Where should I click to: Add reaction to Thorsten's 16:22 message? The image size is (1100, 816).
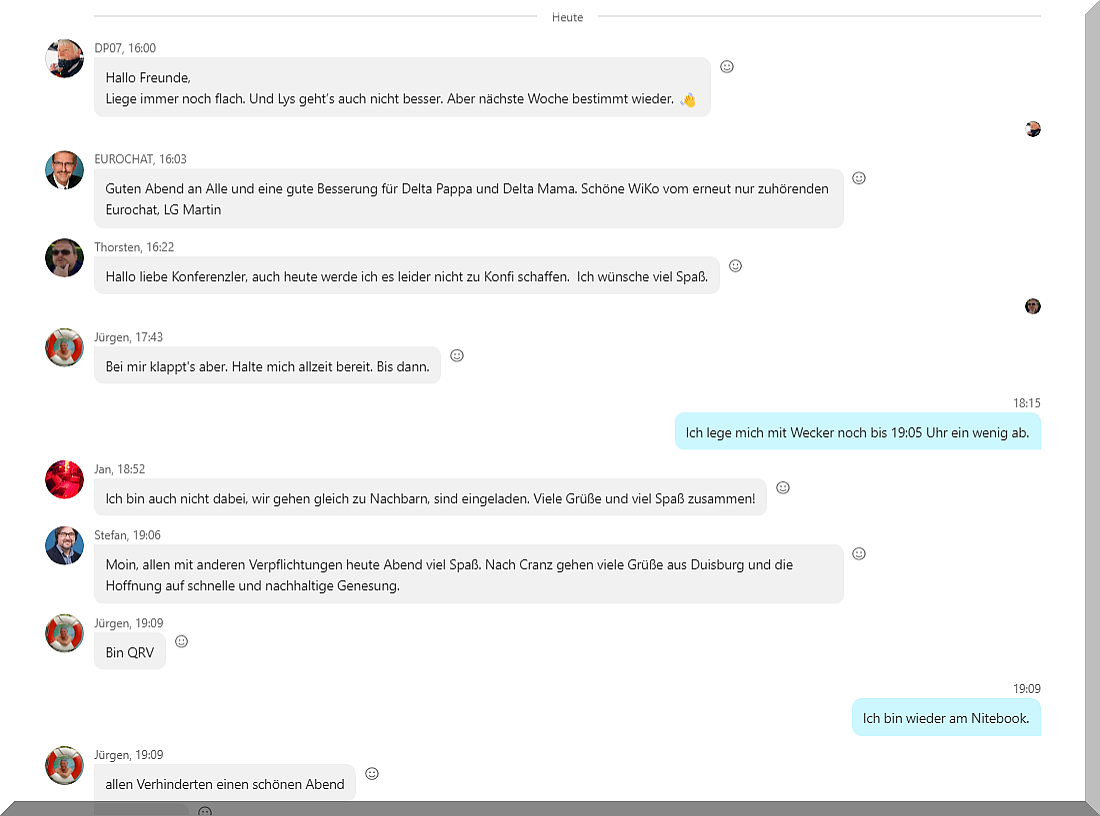click(x=735, y=266)
